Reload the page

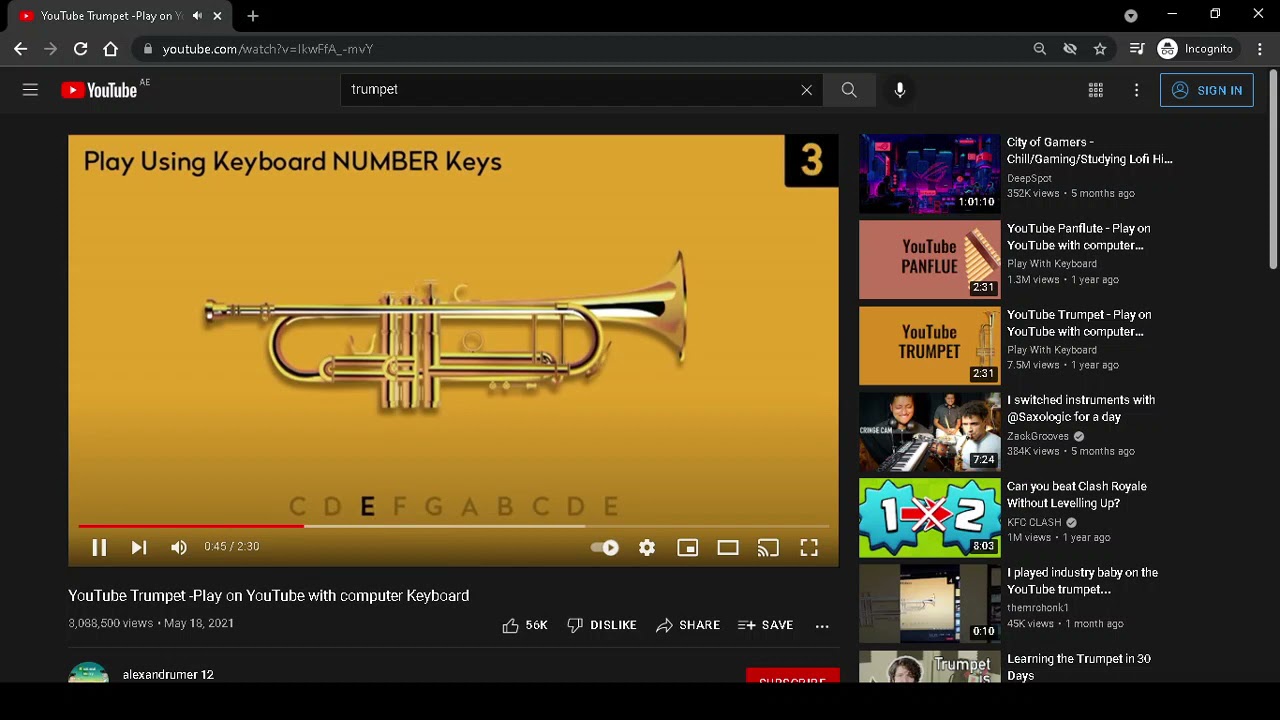click(x=81, y=49)
